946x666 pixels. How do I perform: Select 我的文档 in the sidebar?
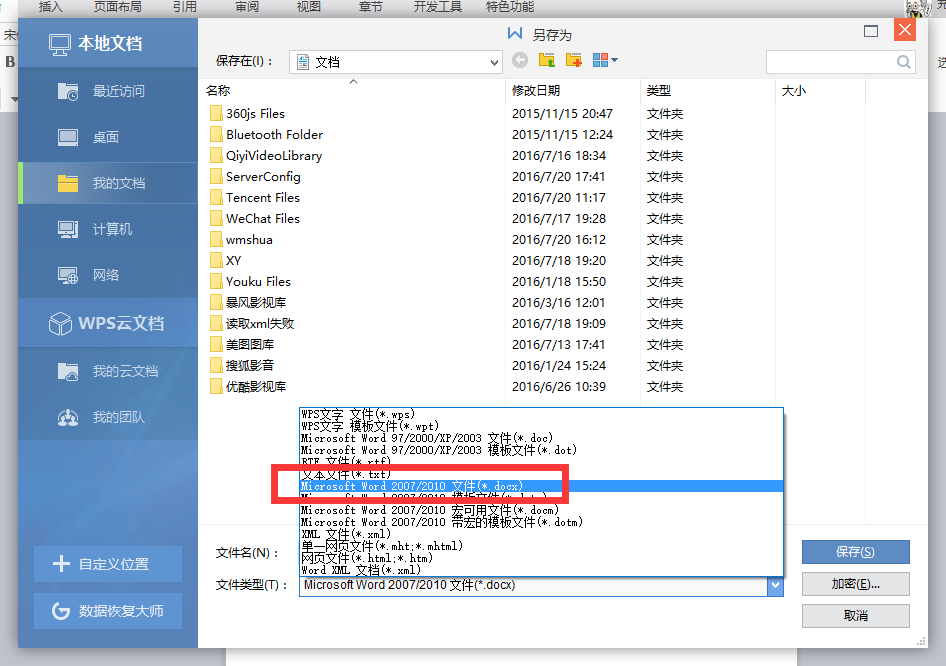pos(108,183)
